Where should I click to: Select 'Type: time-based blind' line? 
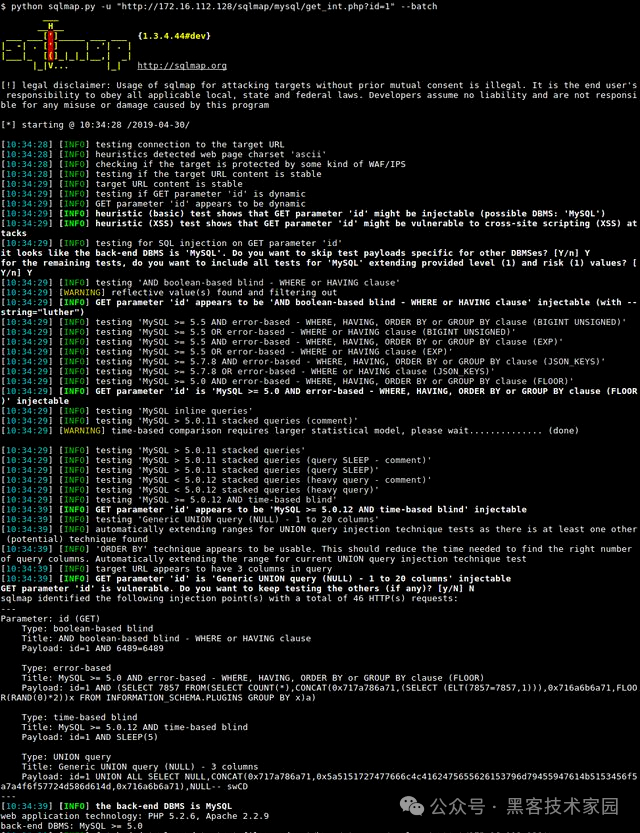click(79, 718)
